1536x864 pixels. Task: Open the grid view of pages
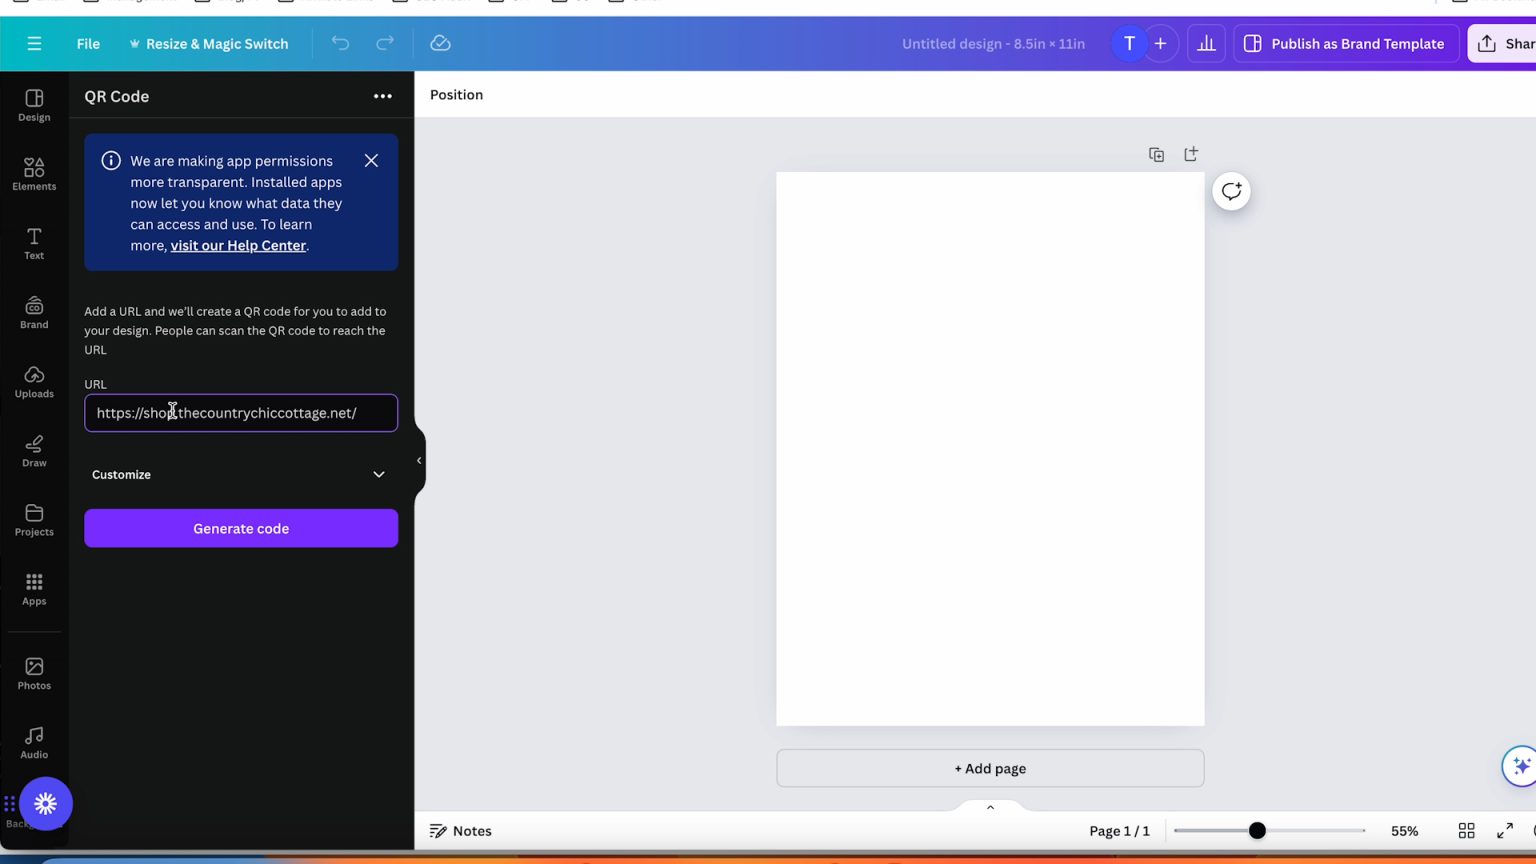tap(1466, 831)
